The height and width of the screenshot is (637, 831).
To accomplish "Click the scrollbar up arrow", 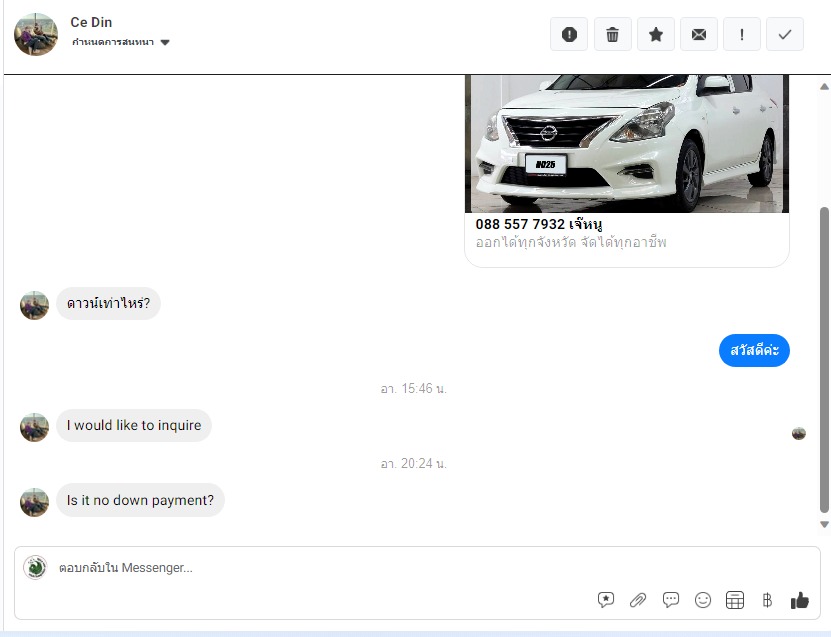I will pyautogui.click(x=824, y=86).
